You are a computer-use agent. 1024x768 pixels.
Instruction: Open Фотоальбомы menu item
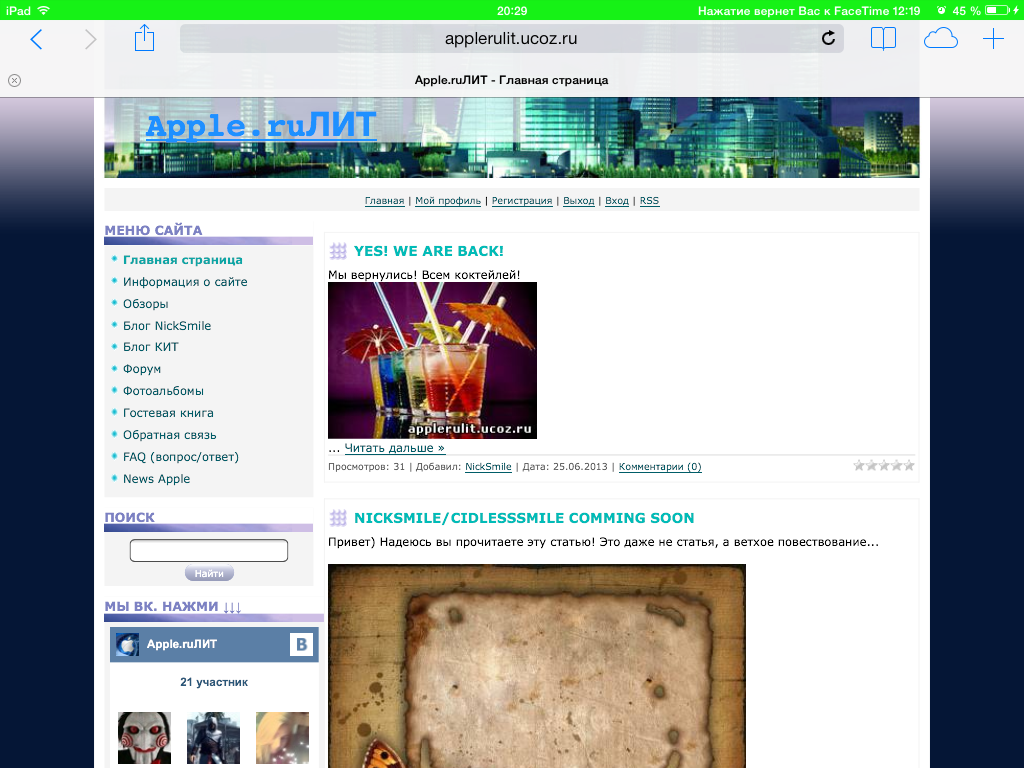click(163, 391)
